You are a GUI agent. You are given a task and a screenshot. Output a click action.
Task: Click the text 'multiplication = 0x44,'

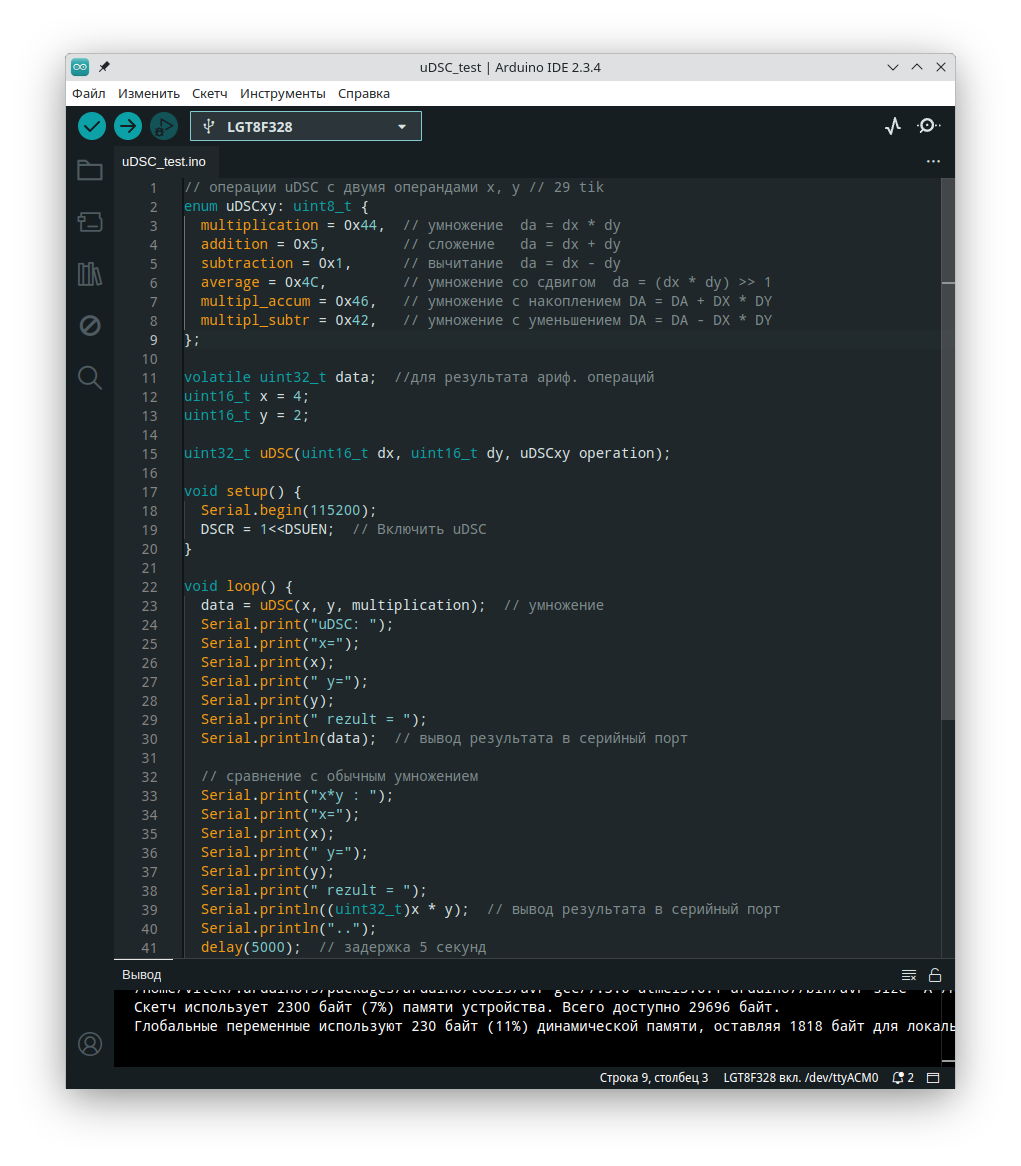[x=292, y=225]
